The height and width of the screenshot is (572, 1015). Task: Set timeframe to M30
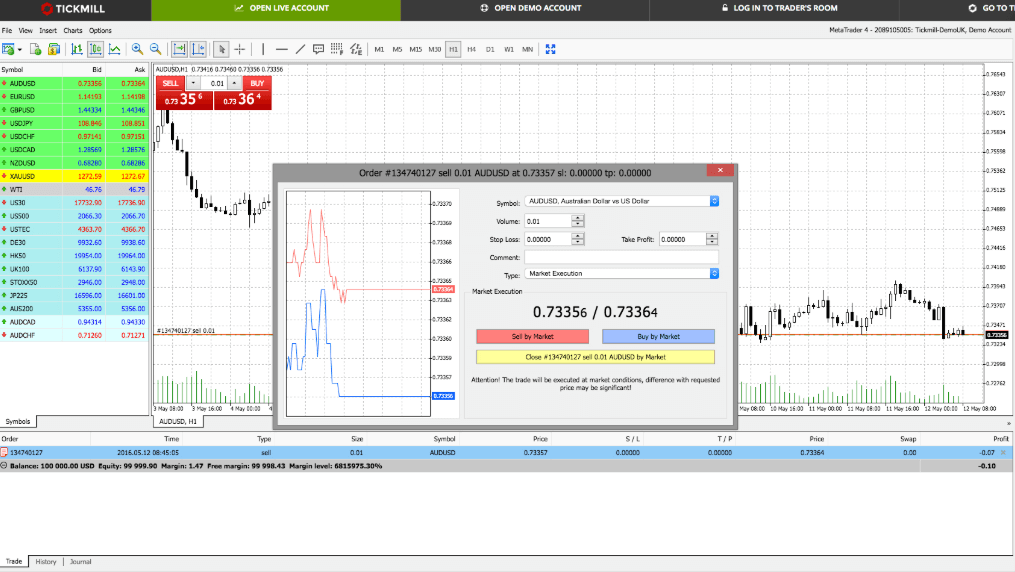434,49
